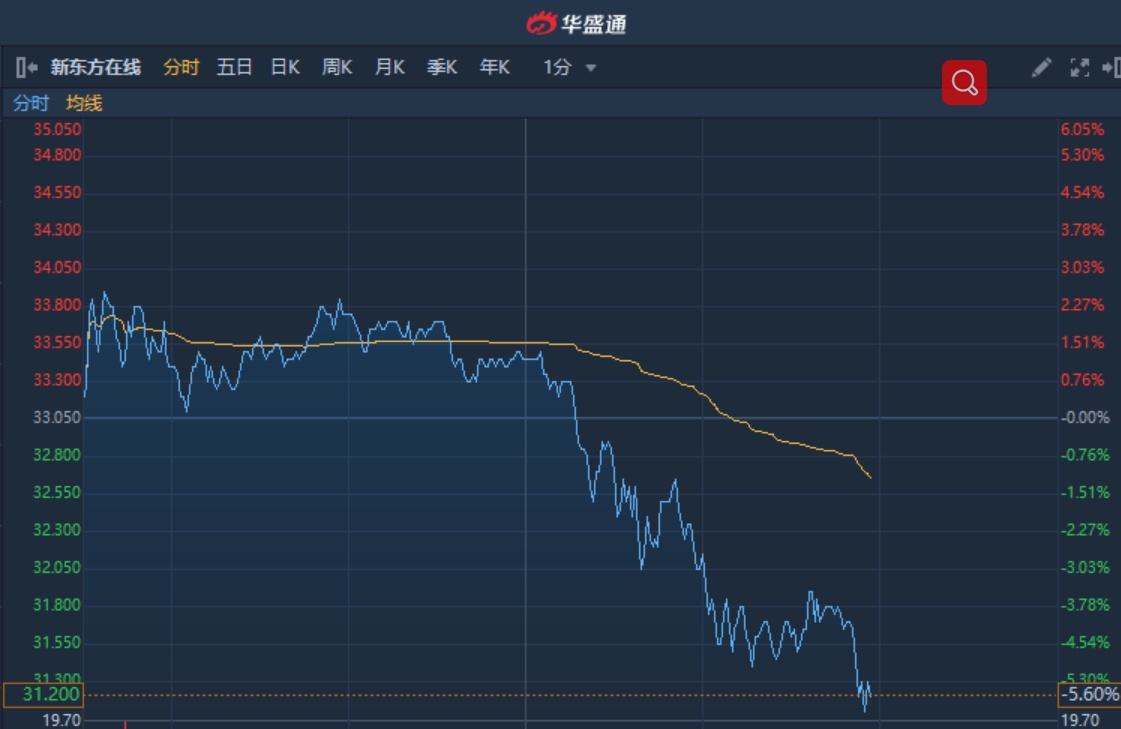Switch to the 五日 five-day view

(234, 68)
